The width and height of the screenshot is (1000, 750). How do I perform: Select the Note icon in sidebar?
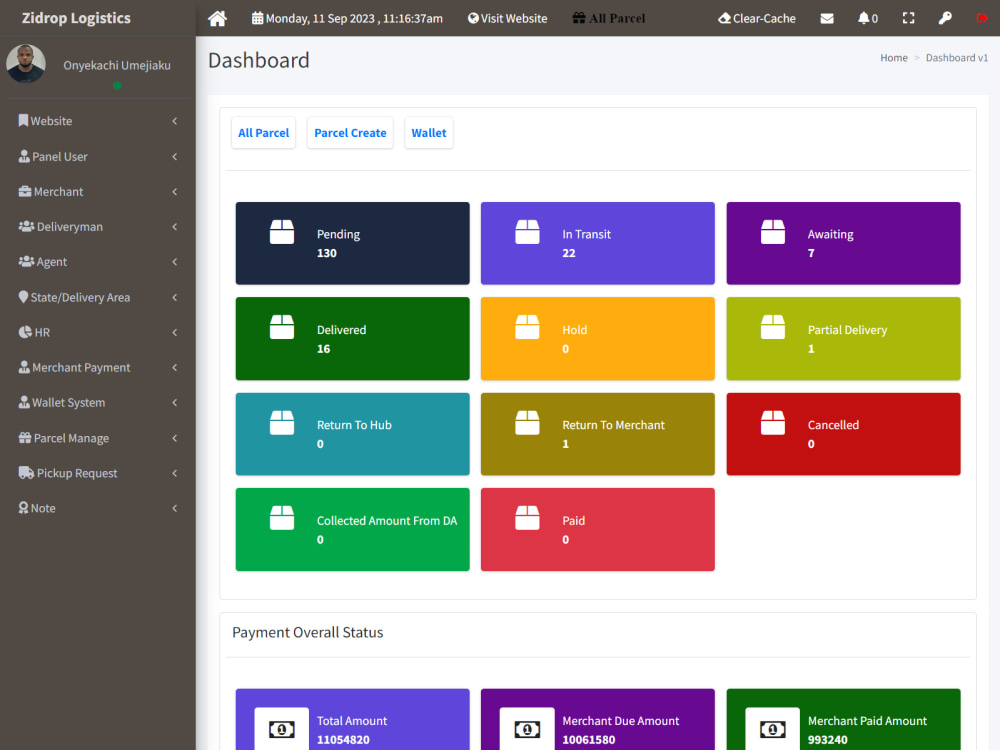(24, 508)
